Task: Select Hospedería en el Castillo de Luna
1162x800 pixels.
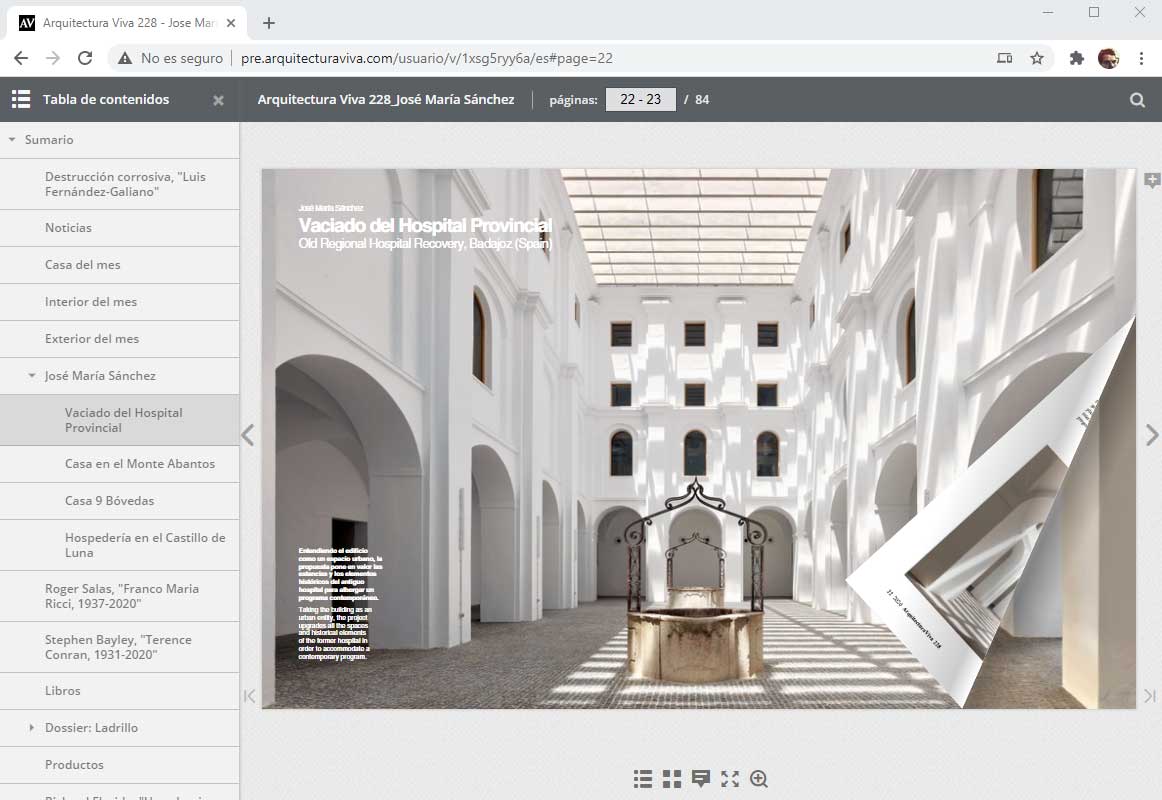Action: 145,545
